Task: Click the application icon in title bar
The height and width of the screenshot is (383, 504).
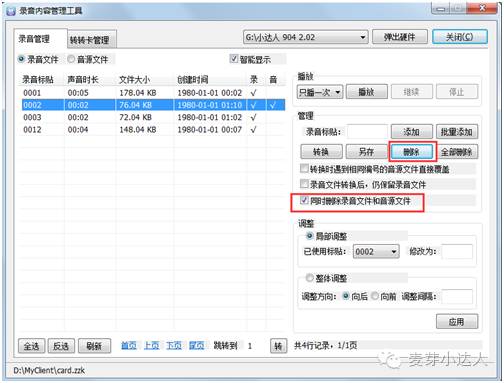Action: pyautogui.click(x=11, y=11)
